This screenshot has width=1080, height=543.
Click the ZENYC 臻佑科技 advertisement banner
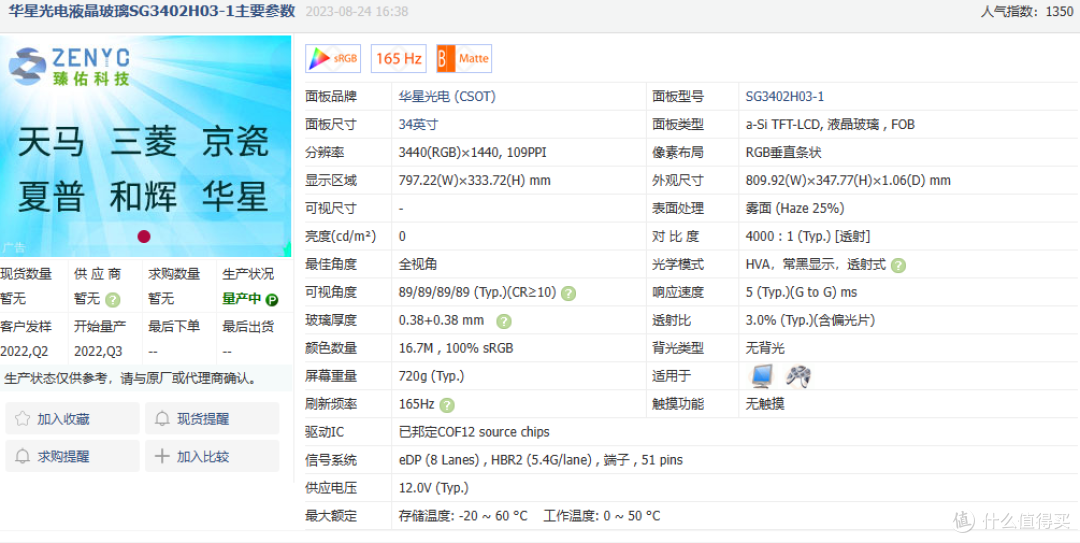click(x=145, y=146)
